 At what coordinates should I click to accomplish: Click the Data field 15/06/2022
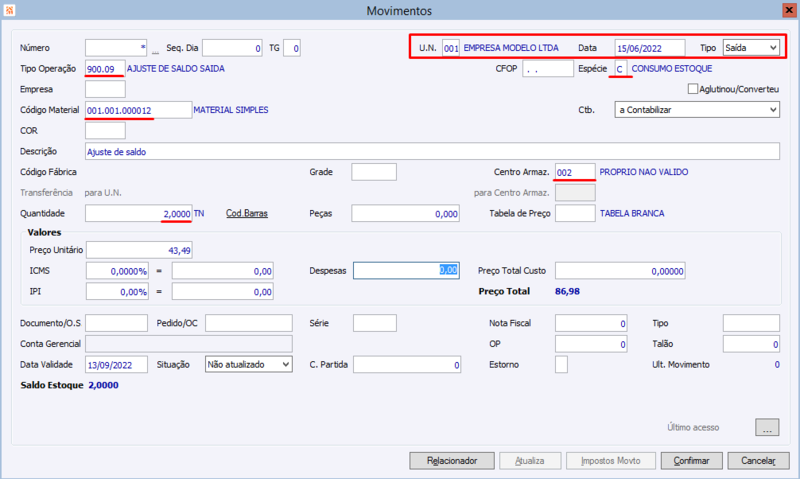pos(649,48)
